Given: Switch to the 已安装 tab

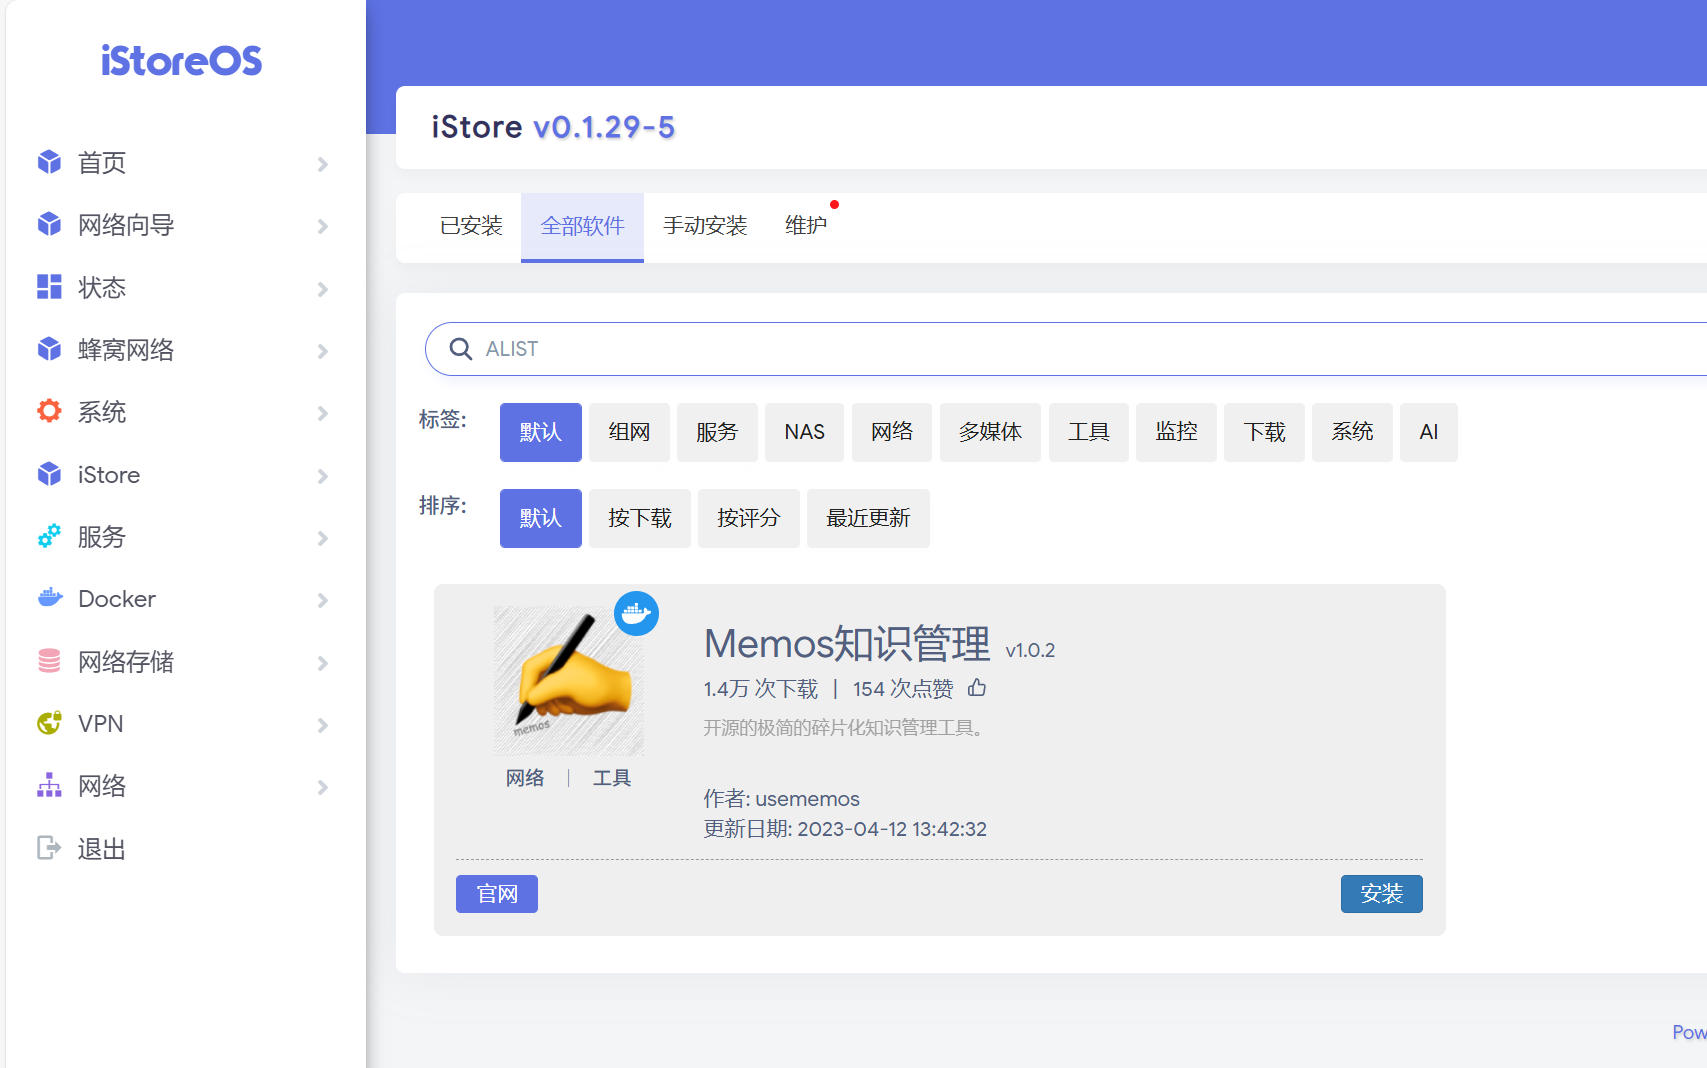Looking at the screenshot, I should point(471,226).
